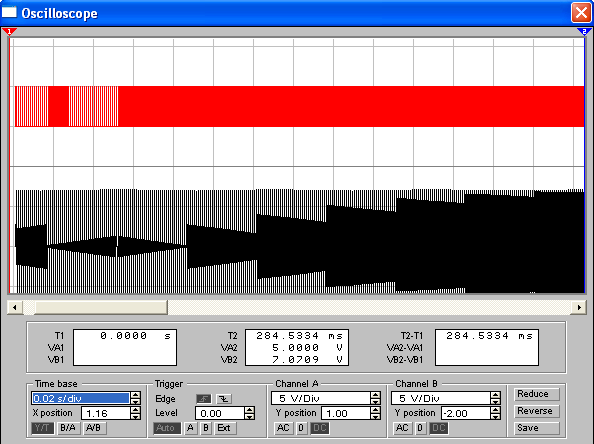This screenshot has height=444, width=594.
Task: Set Channel B coupling to 0
Action: [x=420, y=428]
